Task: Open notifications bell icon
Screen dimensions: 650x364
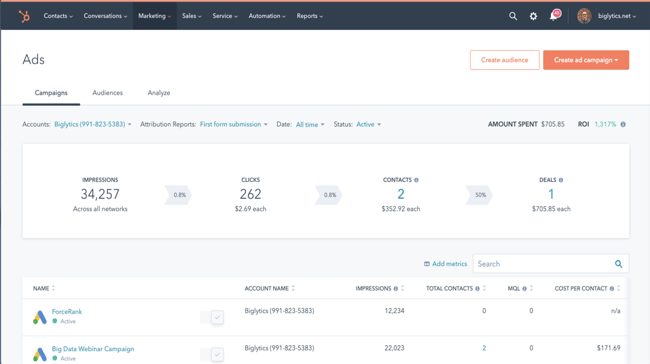Action: coord(553,16)
